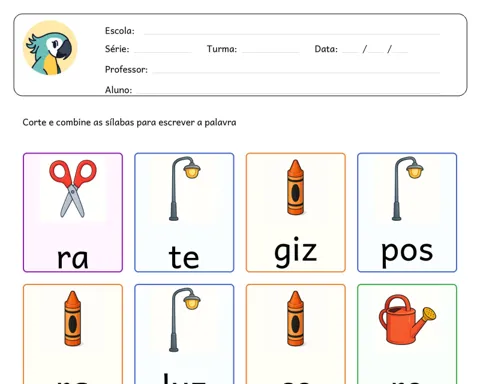Screen dimensions: 480x384
Task: Click the Turma blank field
Action: tap(271, 50)
